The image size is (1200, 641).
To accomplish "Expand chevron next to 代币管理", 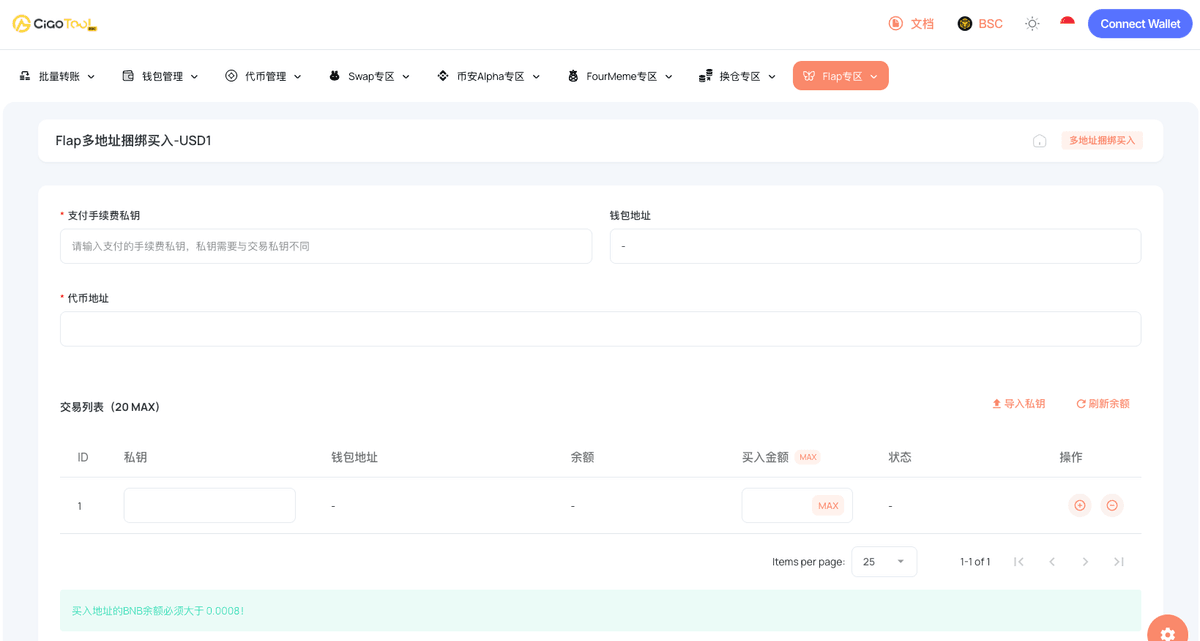I will pyautogui.click(x=297, y=77).
